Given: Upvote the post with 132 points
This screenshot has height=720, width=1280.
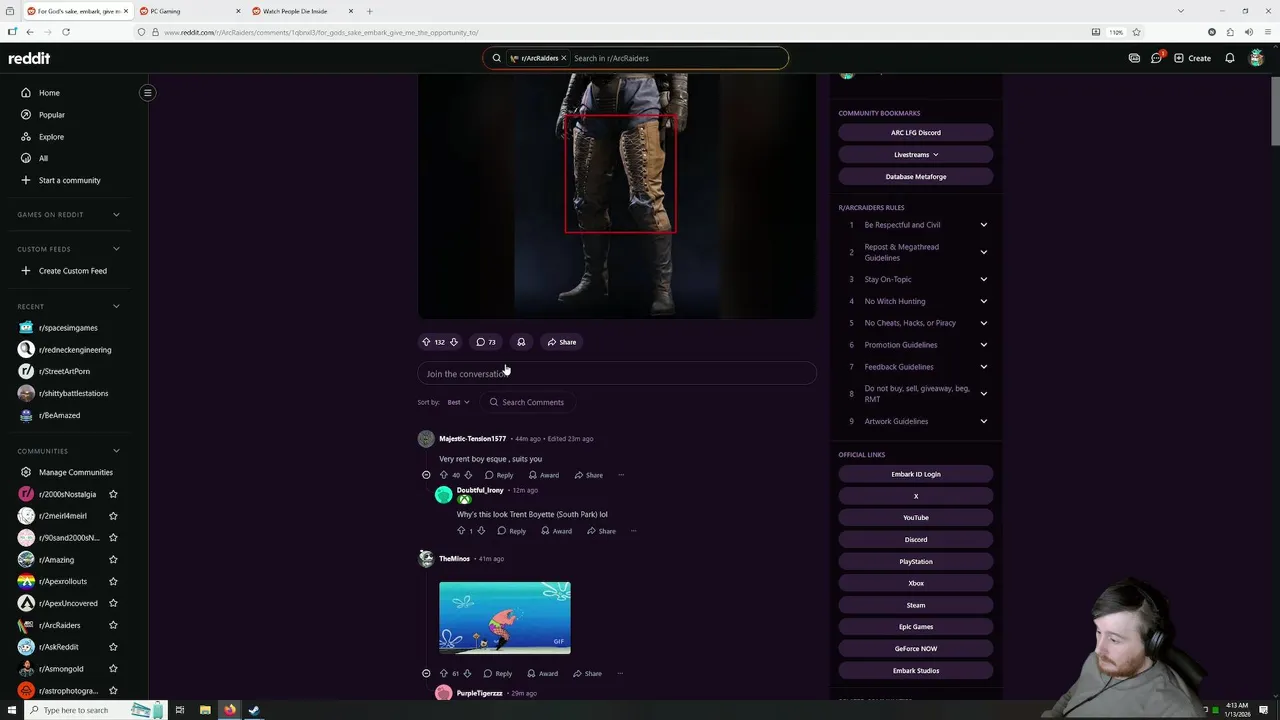Looking at the screenshot, I should click(x=426, y=342).
